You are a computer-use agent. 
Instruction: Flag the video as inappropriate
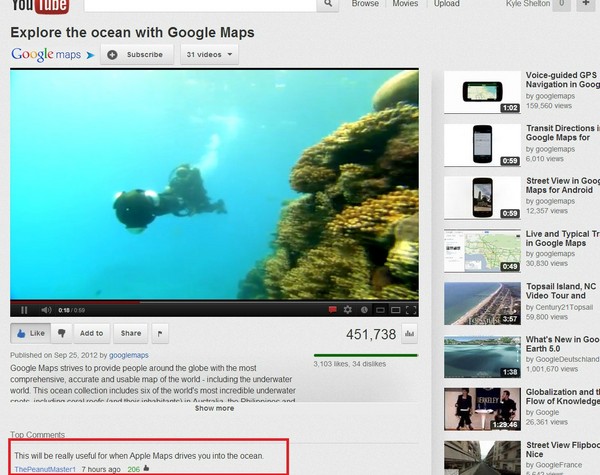(162, 333)
